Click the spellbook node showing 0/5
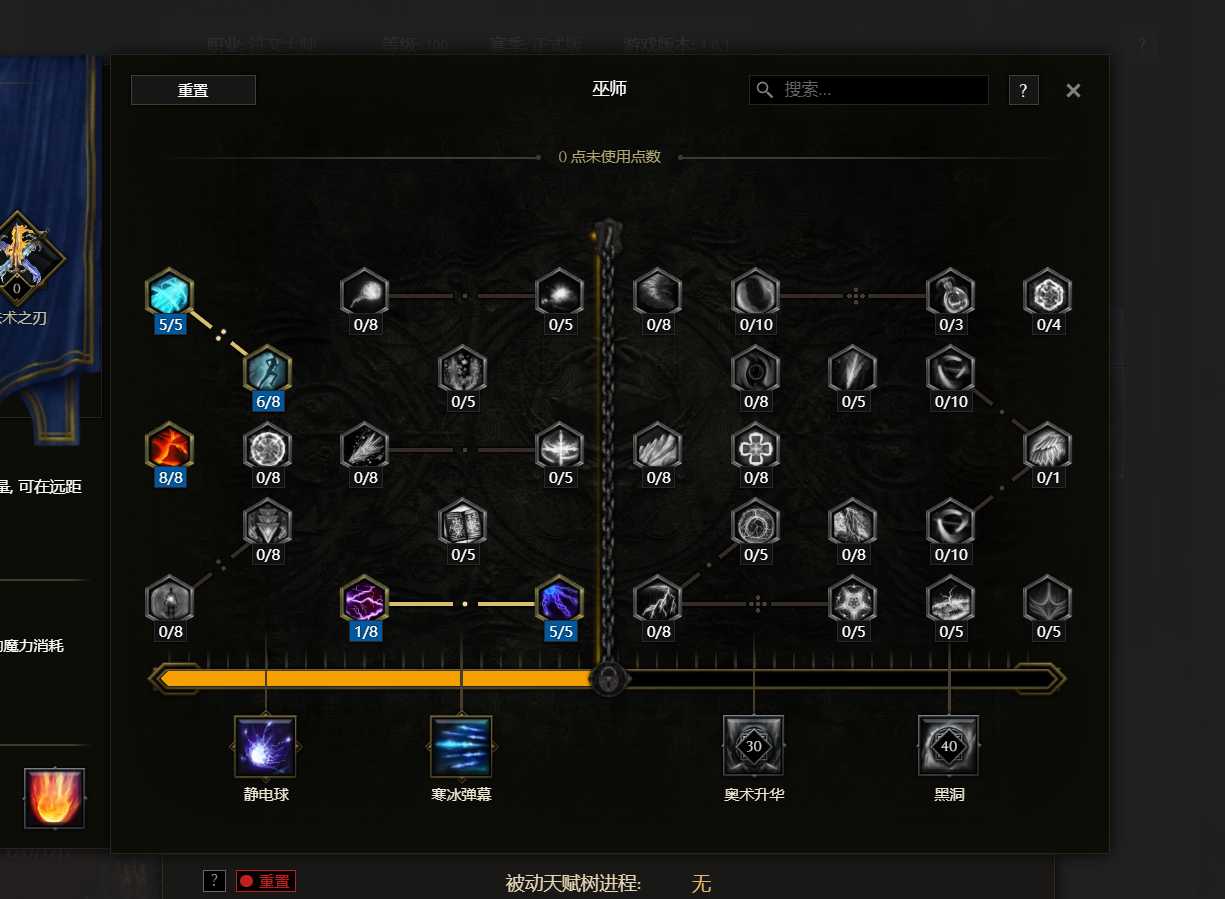 462,523
